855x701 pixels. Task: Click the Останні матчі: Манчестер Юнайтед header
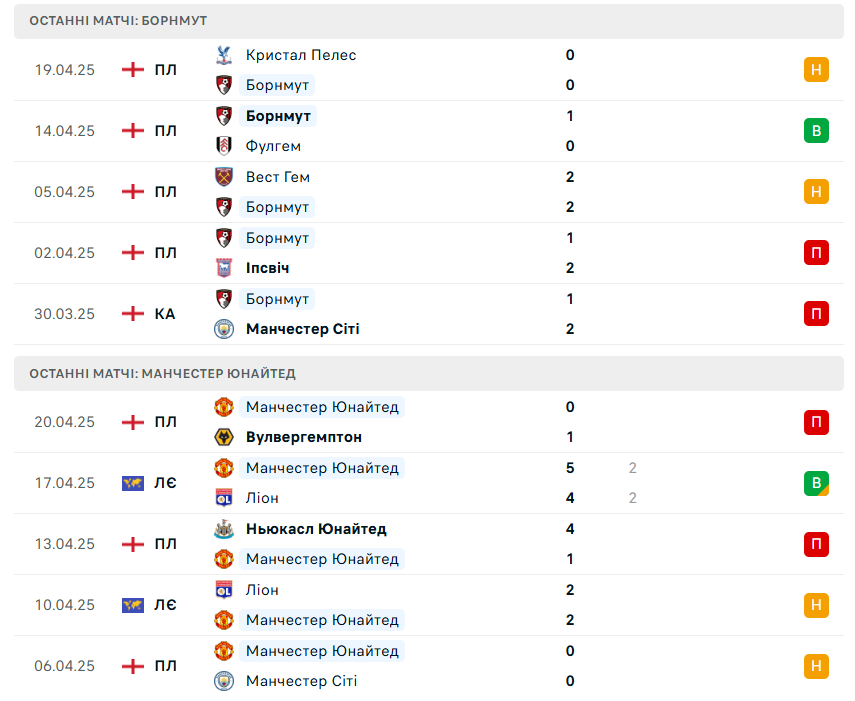pyautogui.click(x=429, y=374)
